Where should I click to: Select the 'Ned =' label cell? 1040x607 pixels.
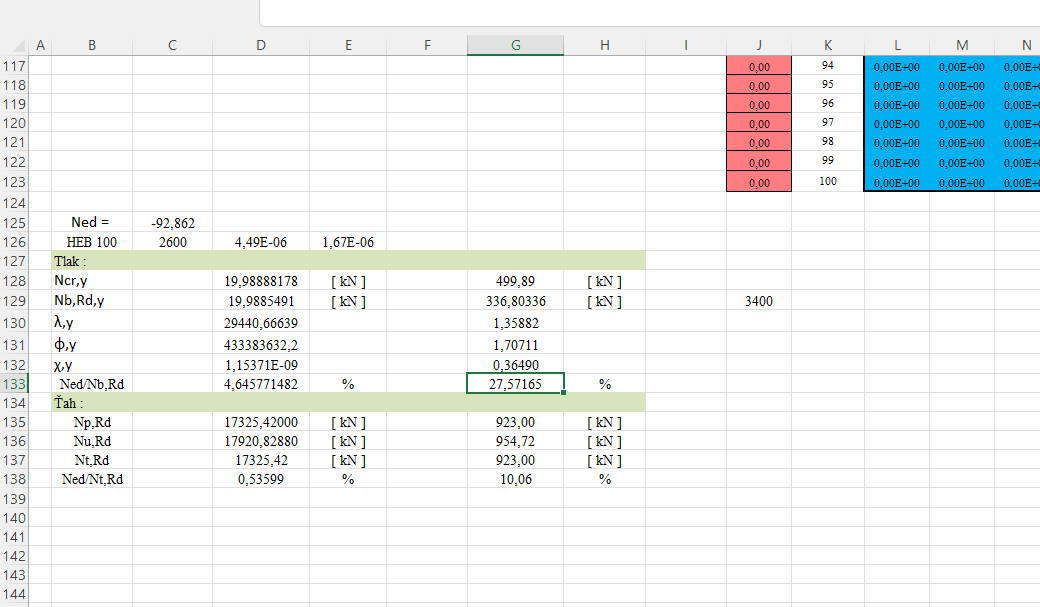[92, 223]
